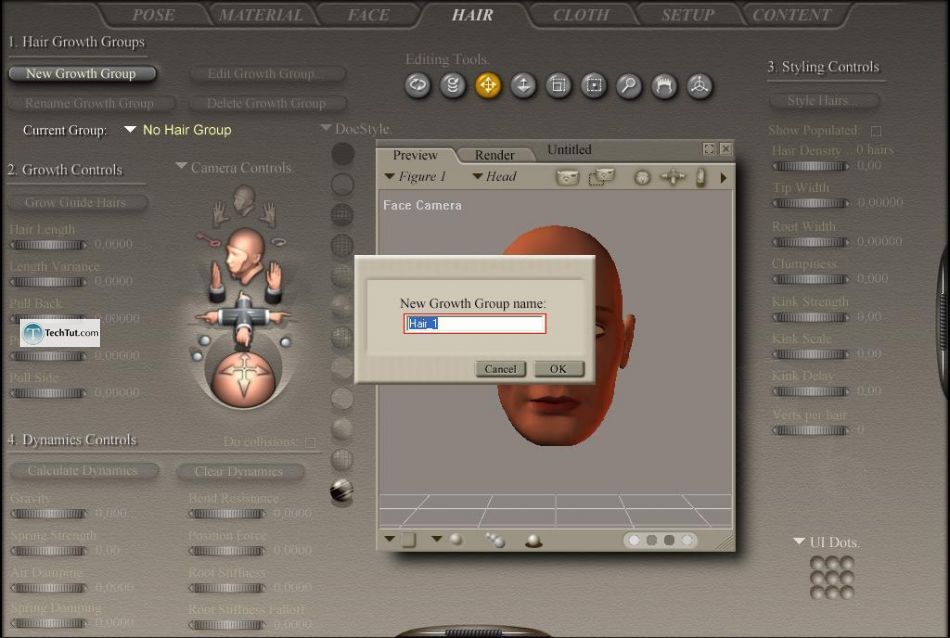Select the View Magnifier editing tool
The width and height of the screenshot is (950, 638).
629,85
